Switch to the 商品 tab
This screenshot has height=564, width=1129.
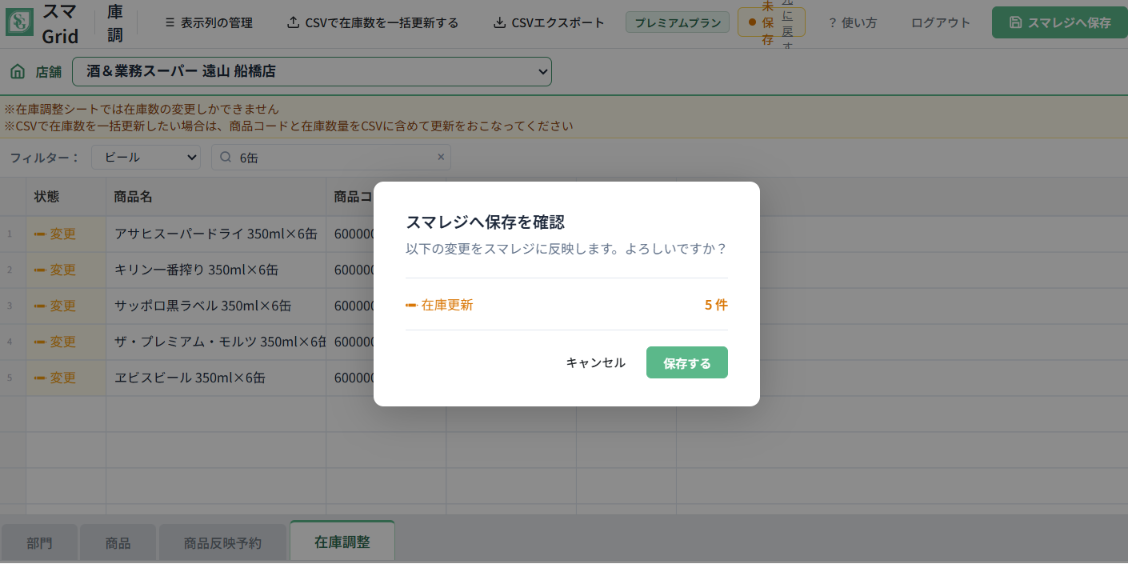click(x=117, y=543)
